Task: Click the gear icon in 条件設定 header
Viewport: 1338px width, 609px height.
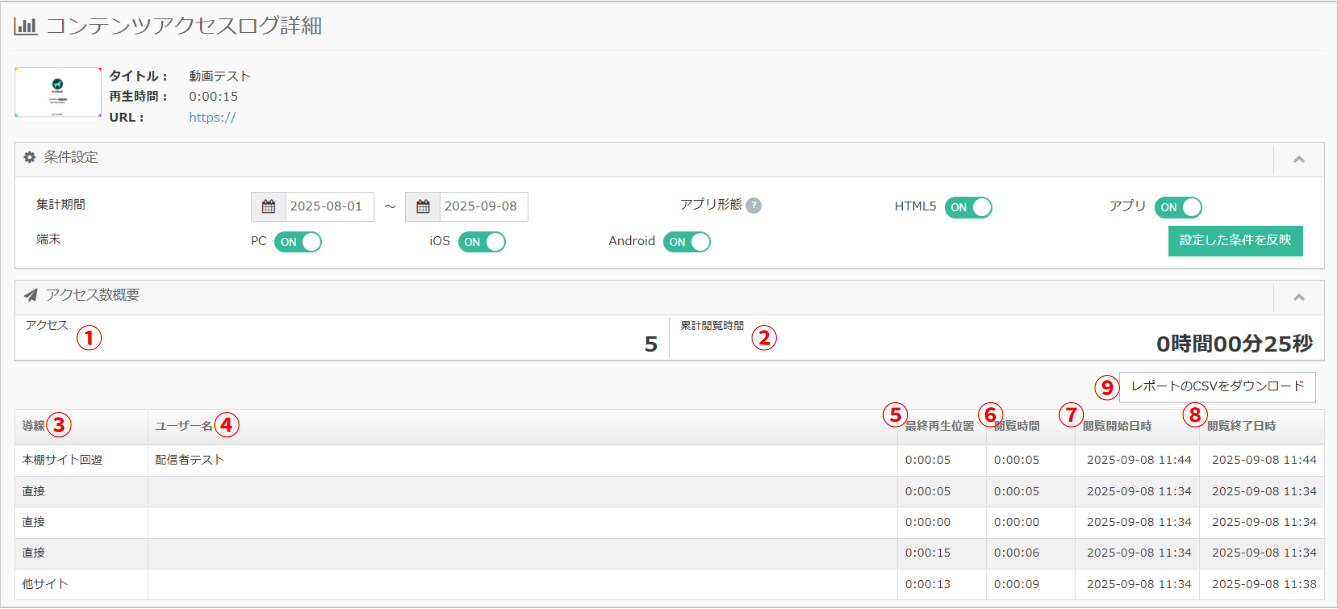Action: pos(30,158)
